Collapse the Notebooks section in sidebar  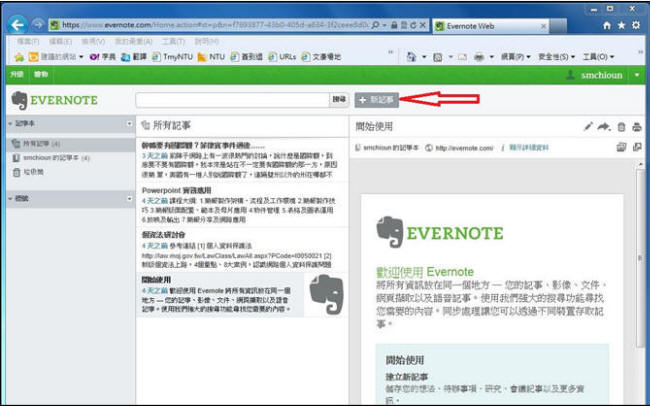pyautogui.click(x=10, y=124)
